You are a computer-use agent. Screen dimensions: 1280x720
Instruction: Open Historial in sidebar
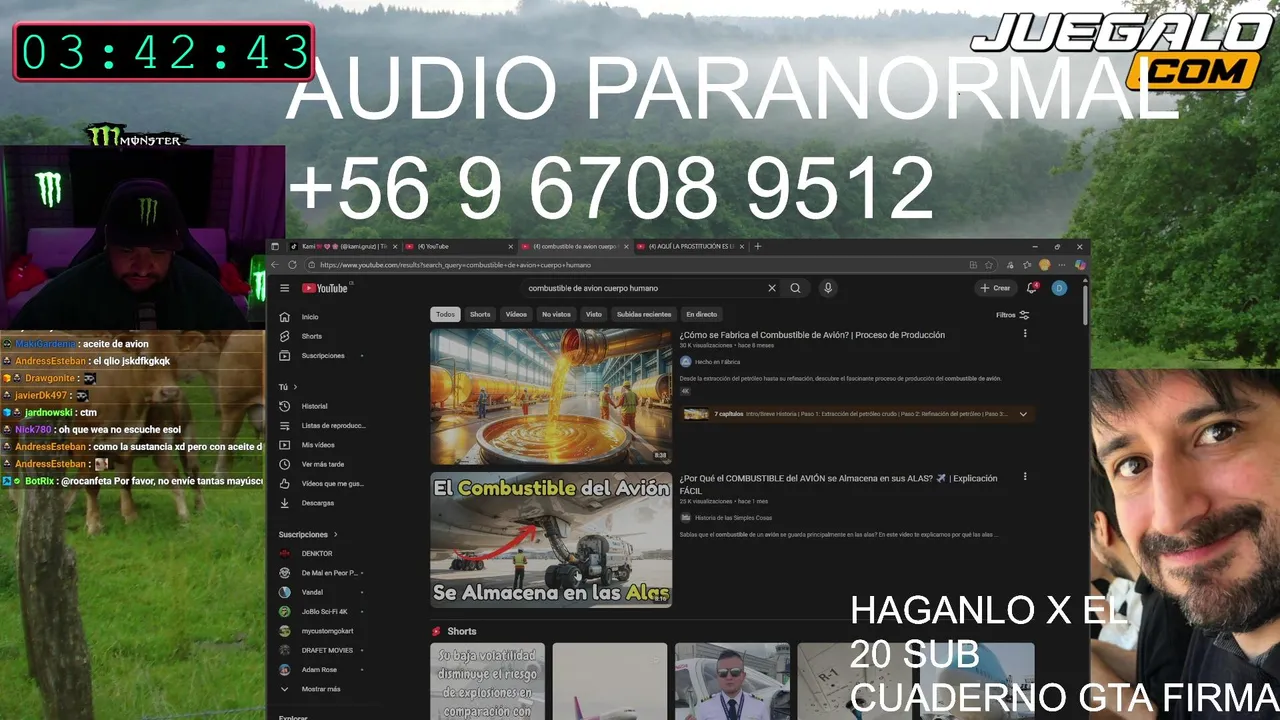tap(314, 406)
